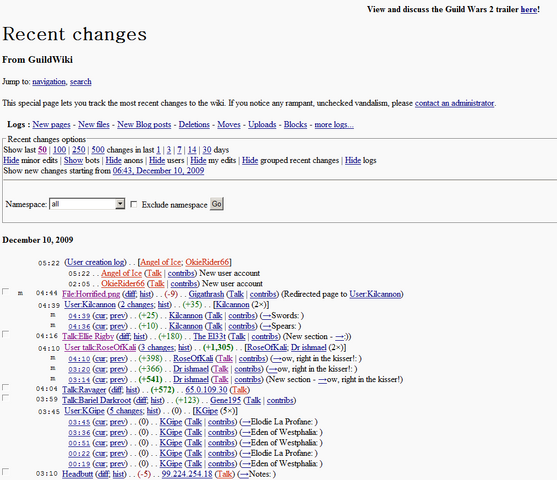Follow the contact an administrator link
Viewport: 557px width, 480px height.
454,103
